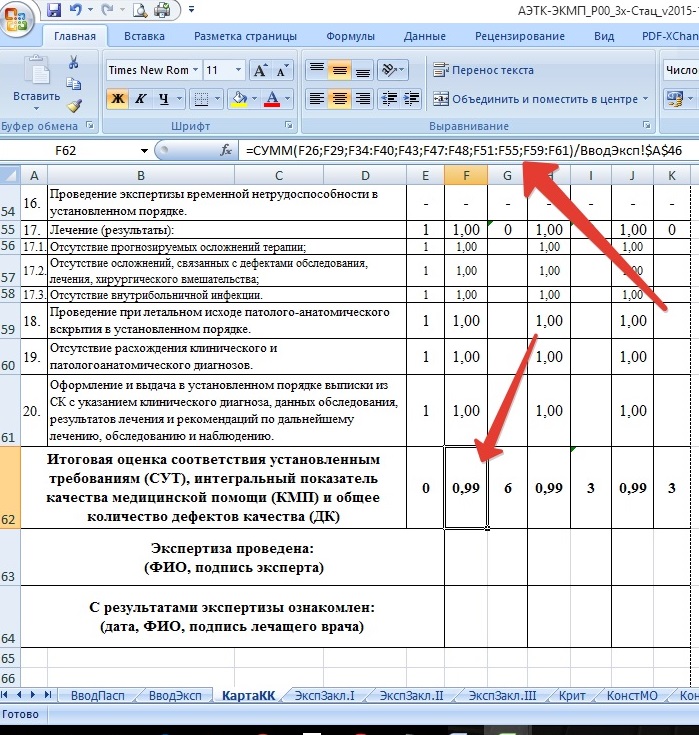Expand the borders dropdown arrow
699x735 pixels.
click(217, 99)
